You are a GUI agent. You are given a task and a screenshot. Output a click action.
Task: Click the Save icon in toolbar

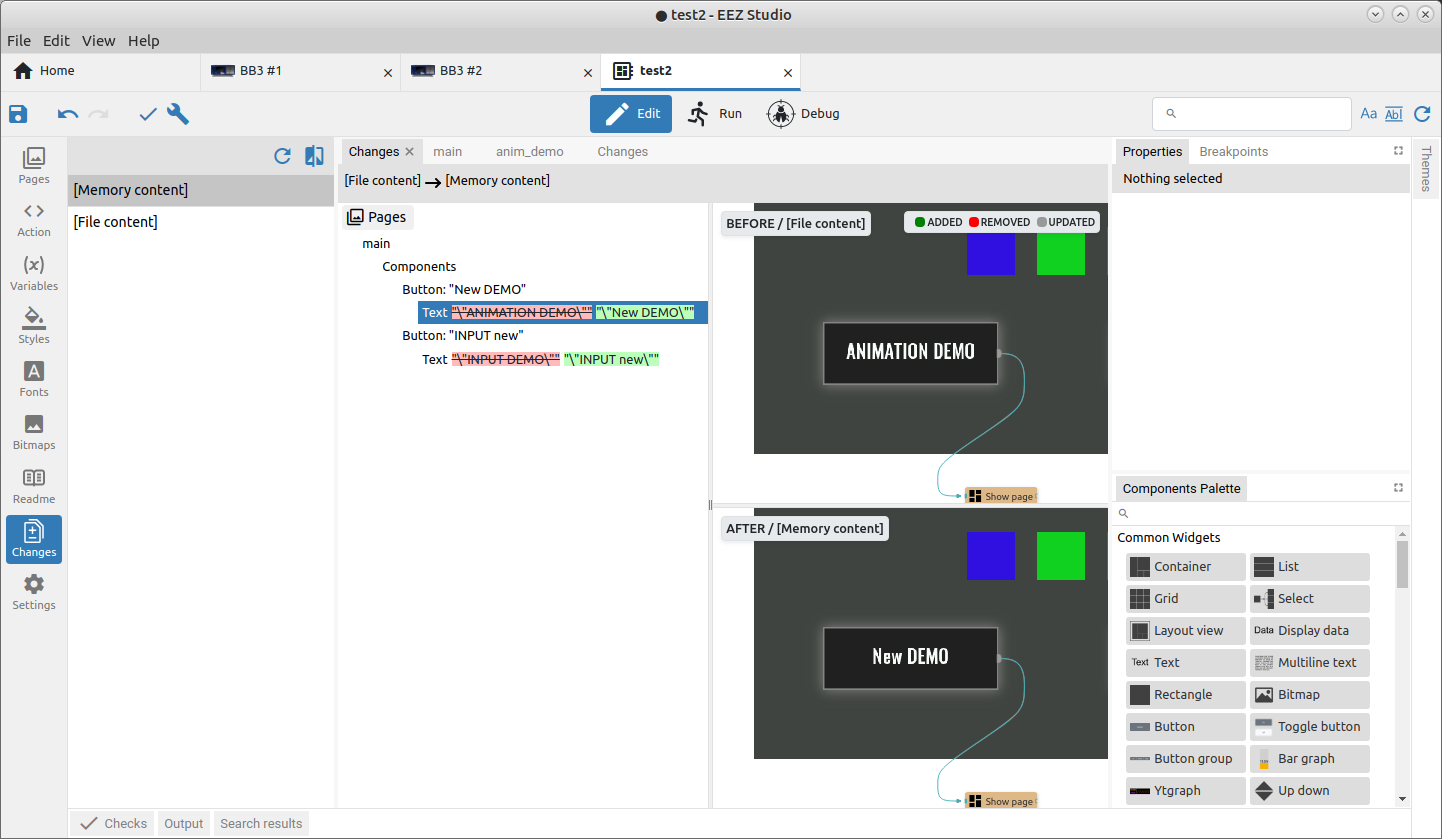point(18,114)
